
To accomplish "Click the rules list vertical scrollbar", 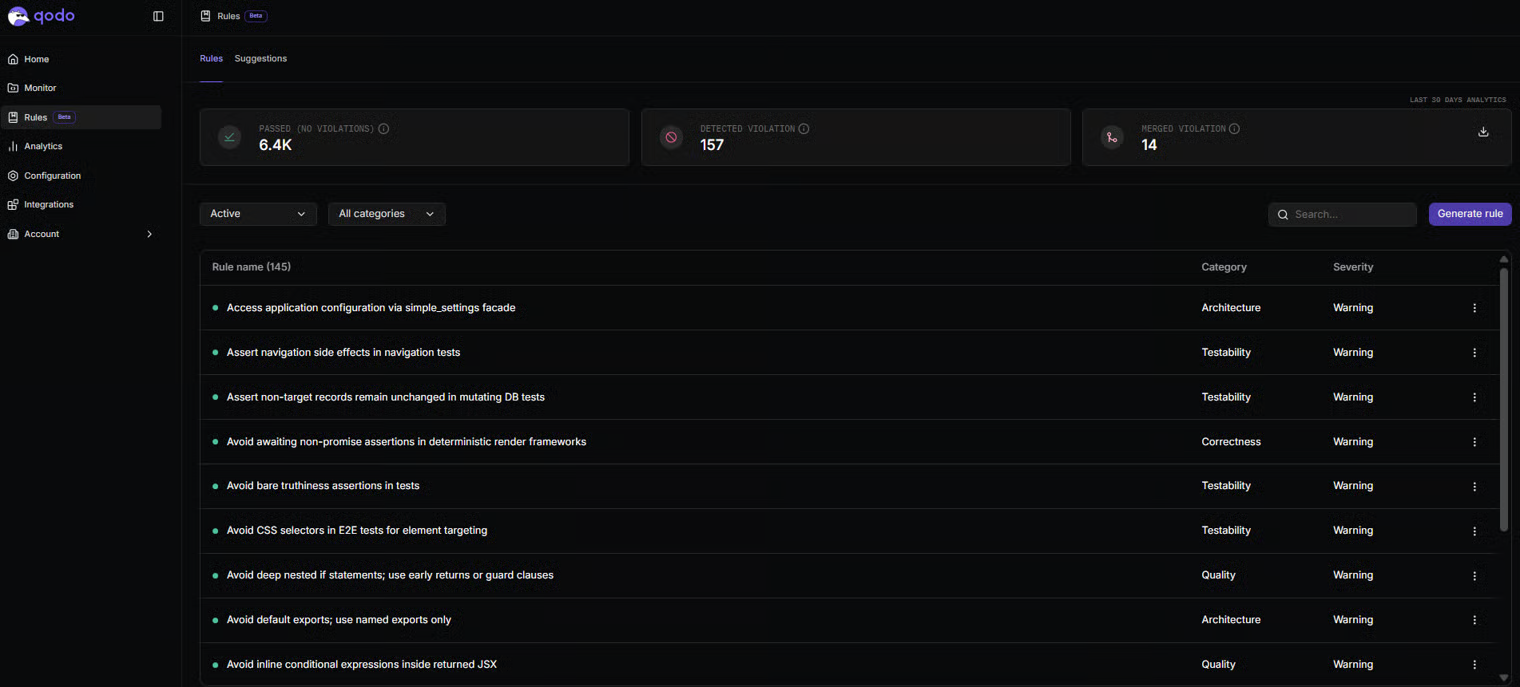I will [x=1503, y=400].
